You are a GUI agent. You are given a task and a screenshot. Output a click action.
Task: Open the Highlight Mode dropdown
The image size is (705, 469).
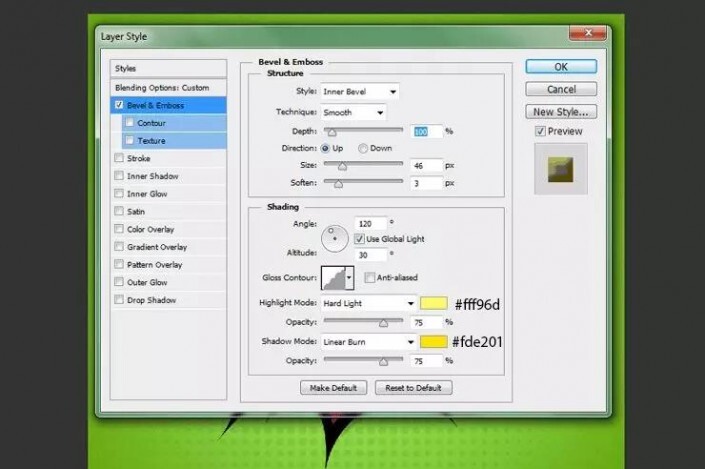tap(369, 303)
